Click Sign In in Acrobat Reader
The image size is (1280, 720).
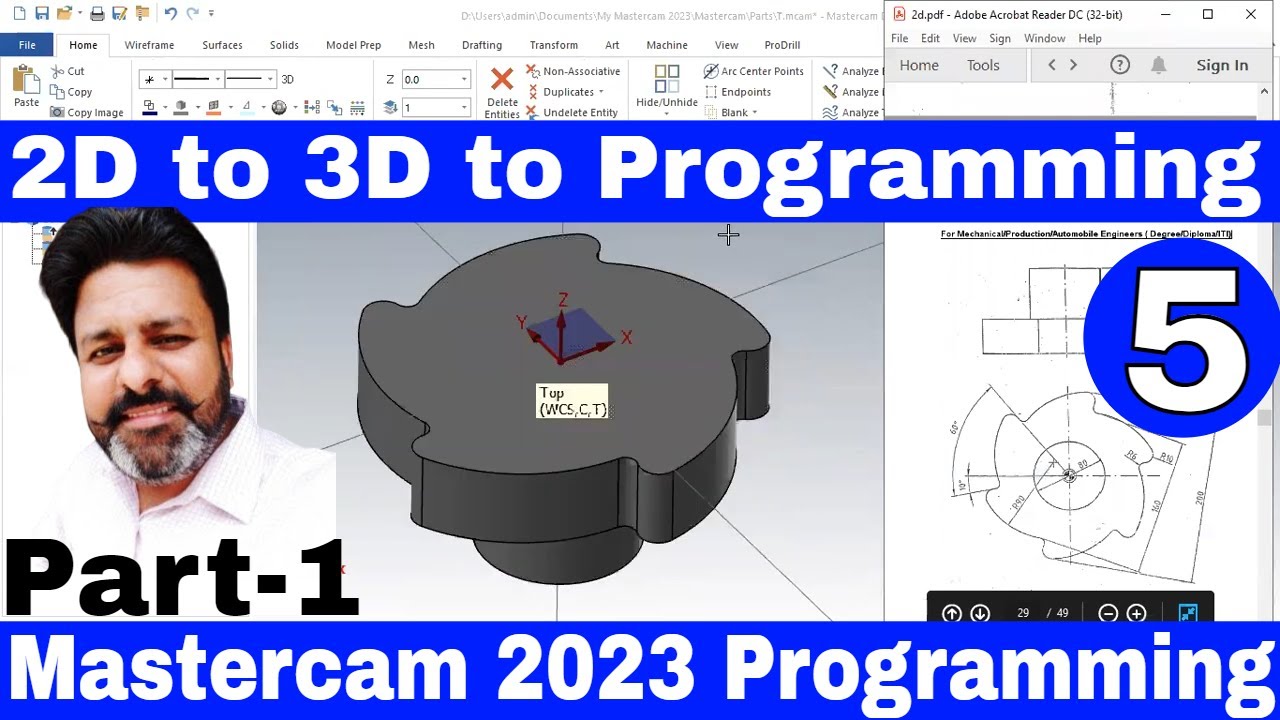click(x=1222, y=65)
